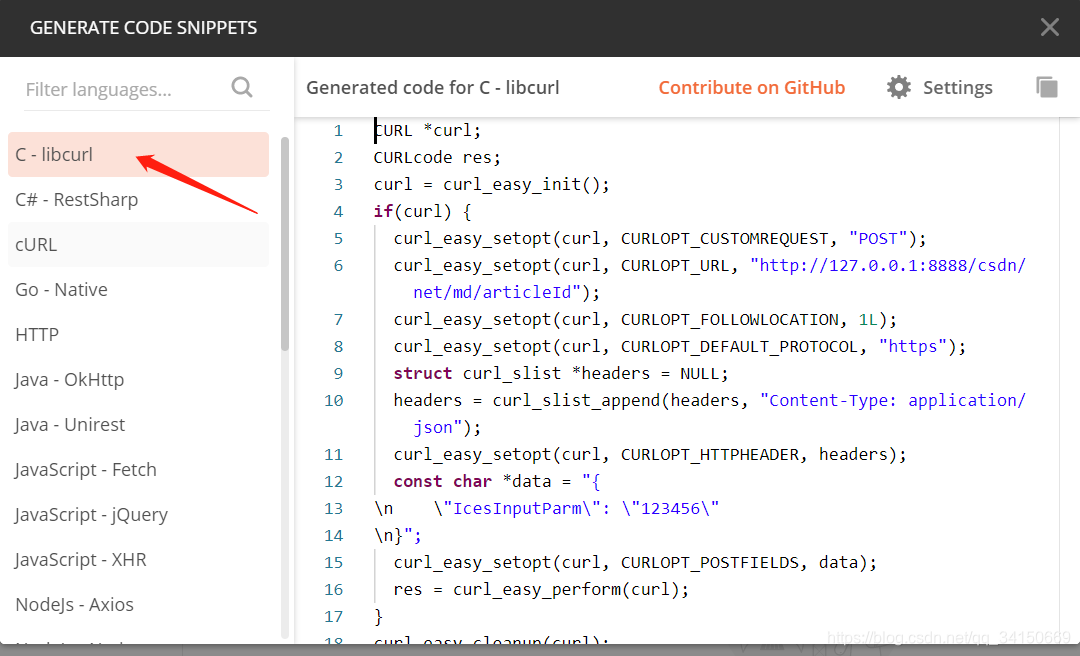Click 'res = curl_easy_perform(curl);' line
This screenshot has width=1080, height=656.
(541, 589)
